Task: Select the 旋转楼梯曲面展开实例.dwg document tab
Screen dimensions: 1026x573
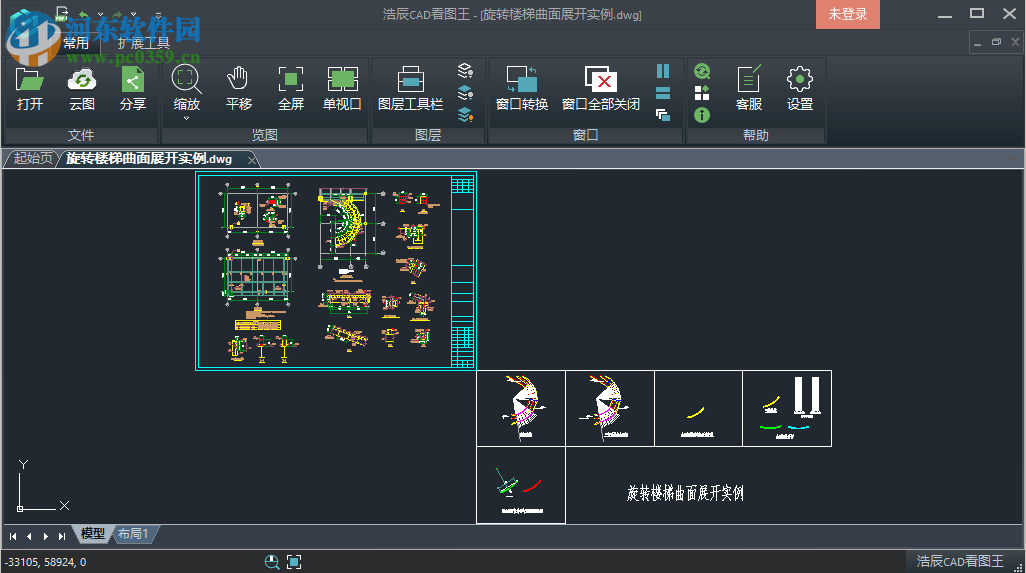Action: [x=149, y=159]
